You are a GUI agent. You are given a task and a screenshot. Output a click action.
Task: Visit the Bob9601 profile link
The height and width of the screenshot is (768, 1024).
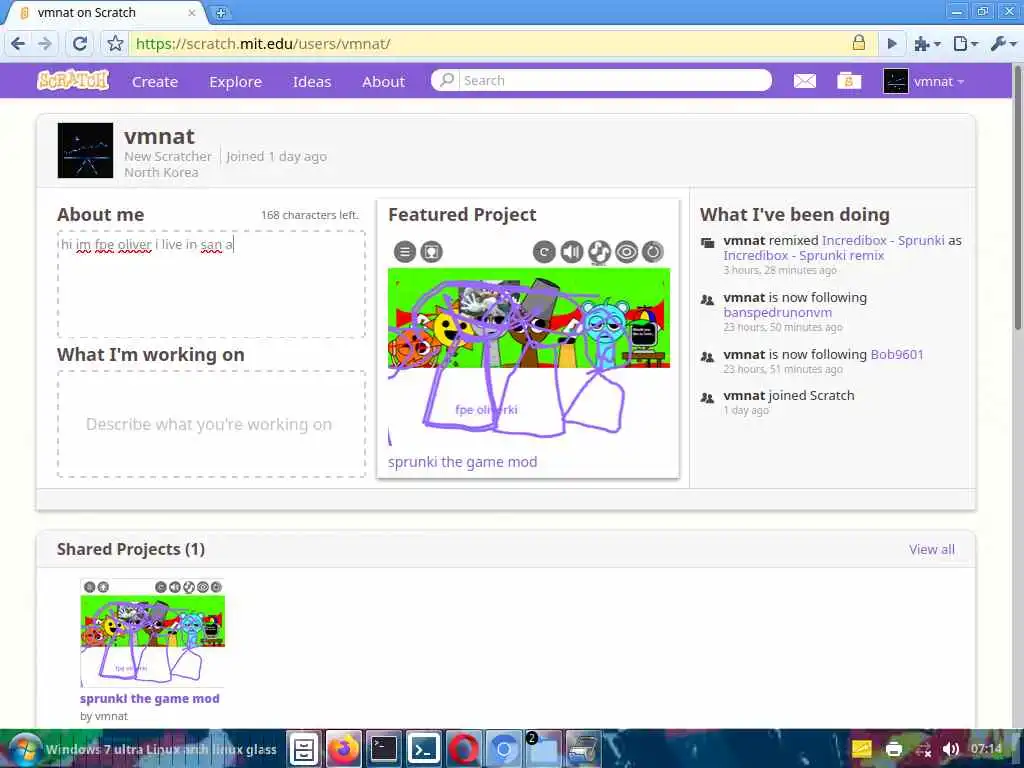897,355
